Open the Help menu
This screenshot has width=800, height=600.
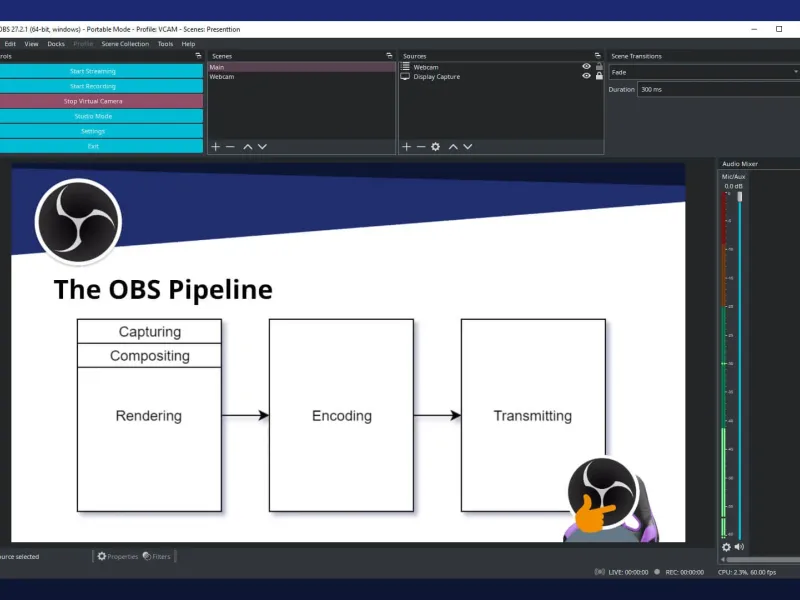pyautogui.click(x=188, y=44)
